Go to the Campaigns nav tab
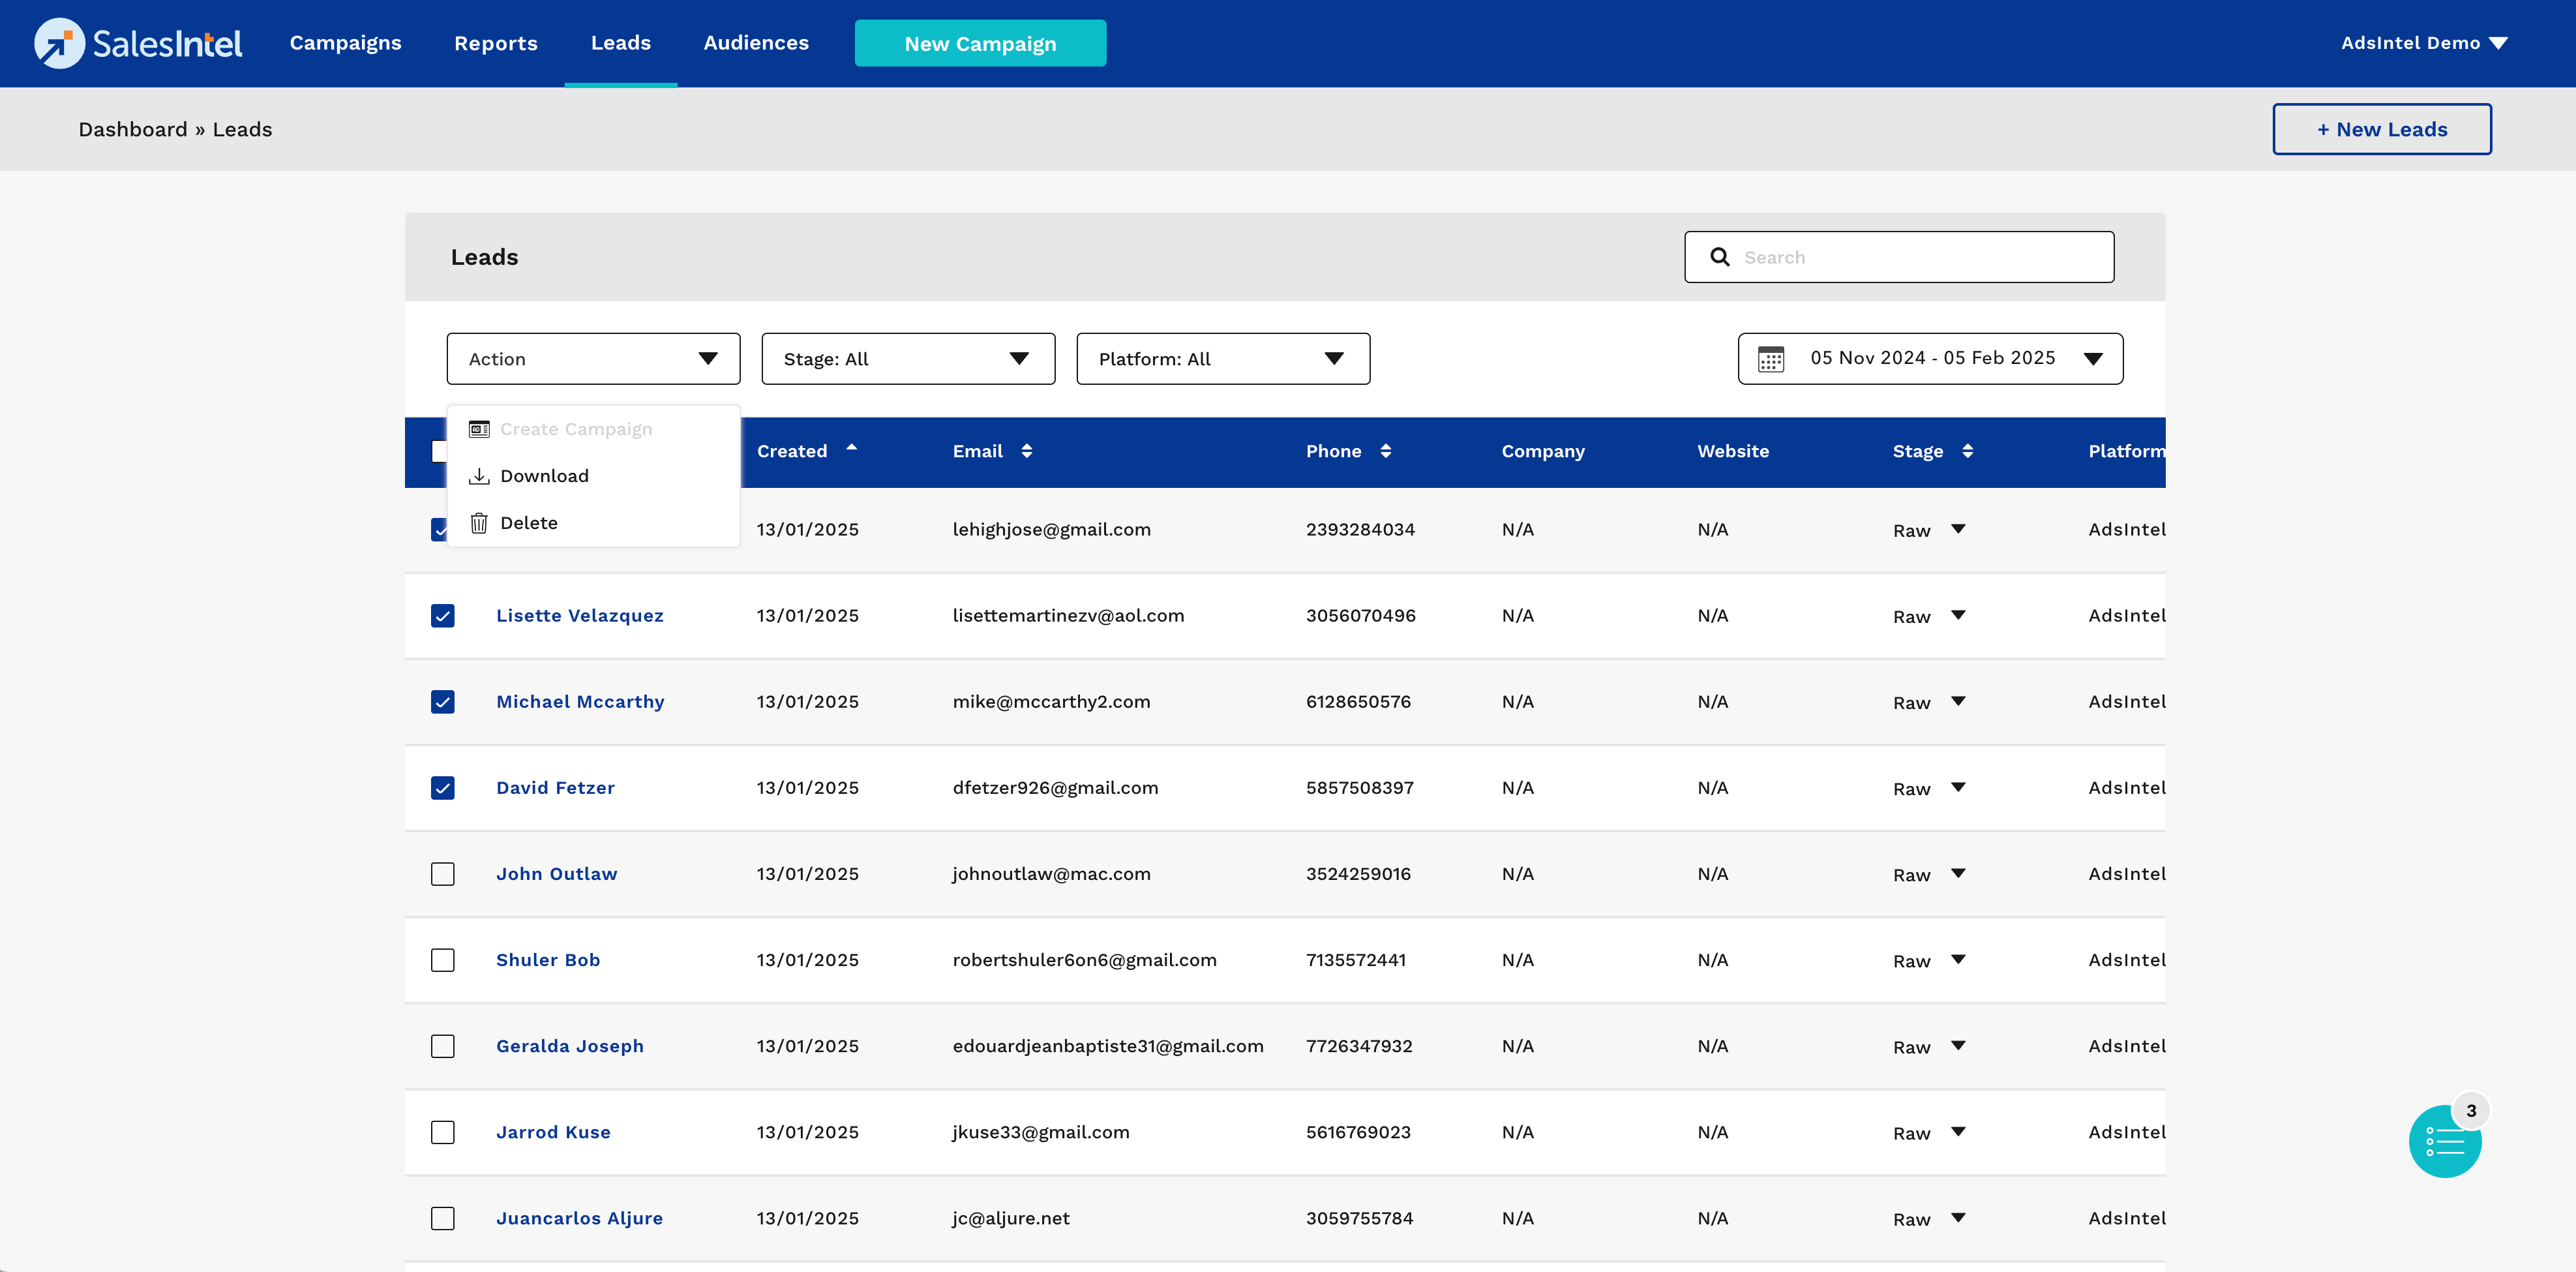Image resolution: width=2576 pixels, height=1272 pixels. pos(345,43)
